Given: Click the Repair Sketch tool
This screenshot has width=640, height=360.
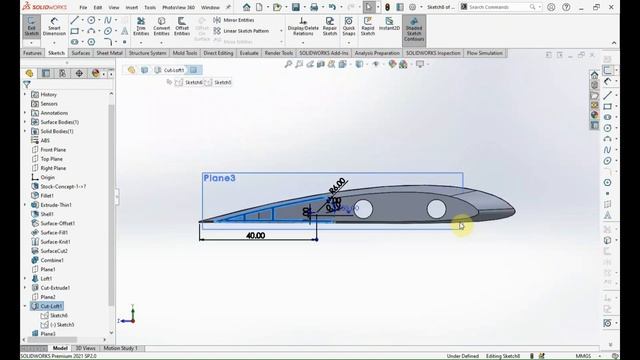Looking at the screenshot, I should coord(330,26).
